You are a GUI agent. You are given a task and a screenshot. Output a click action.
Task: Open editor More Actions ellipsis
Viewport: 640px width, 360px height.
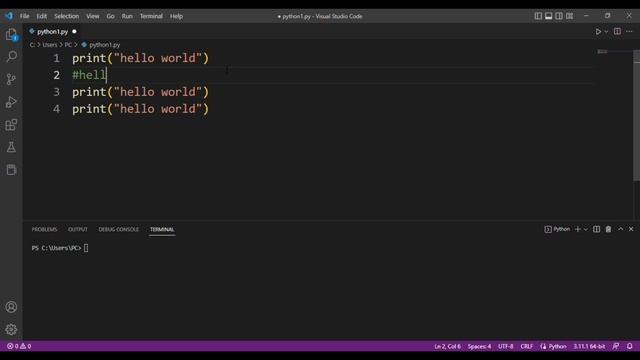coord(629,31)
